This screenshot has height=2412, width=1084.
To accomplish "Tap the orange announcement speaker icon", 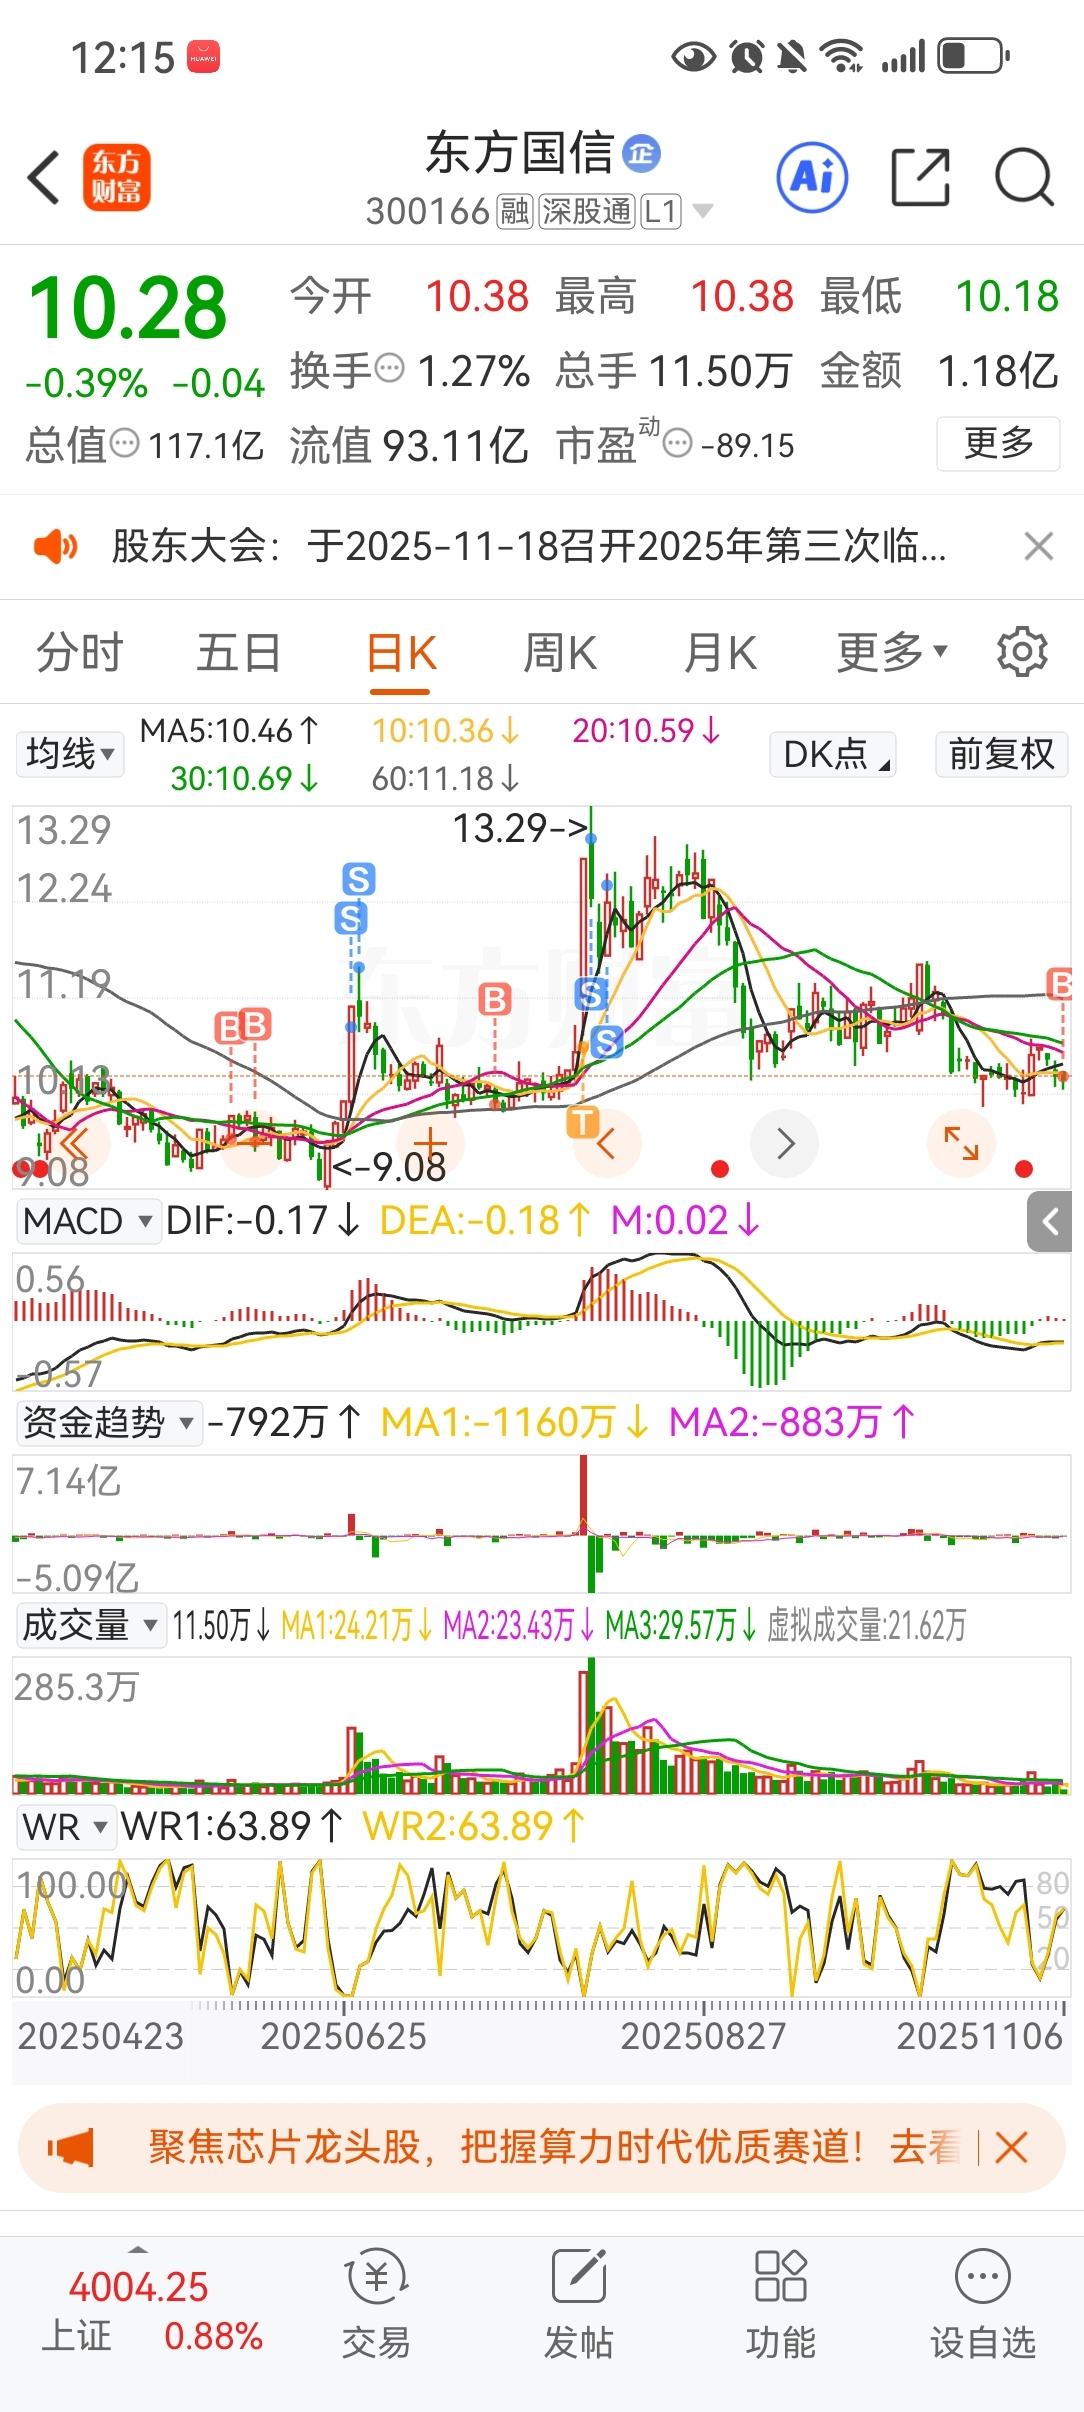I will [55, 546].
